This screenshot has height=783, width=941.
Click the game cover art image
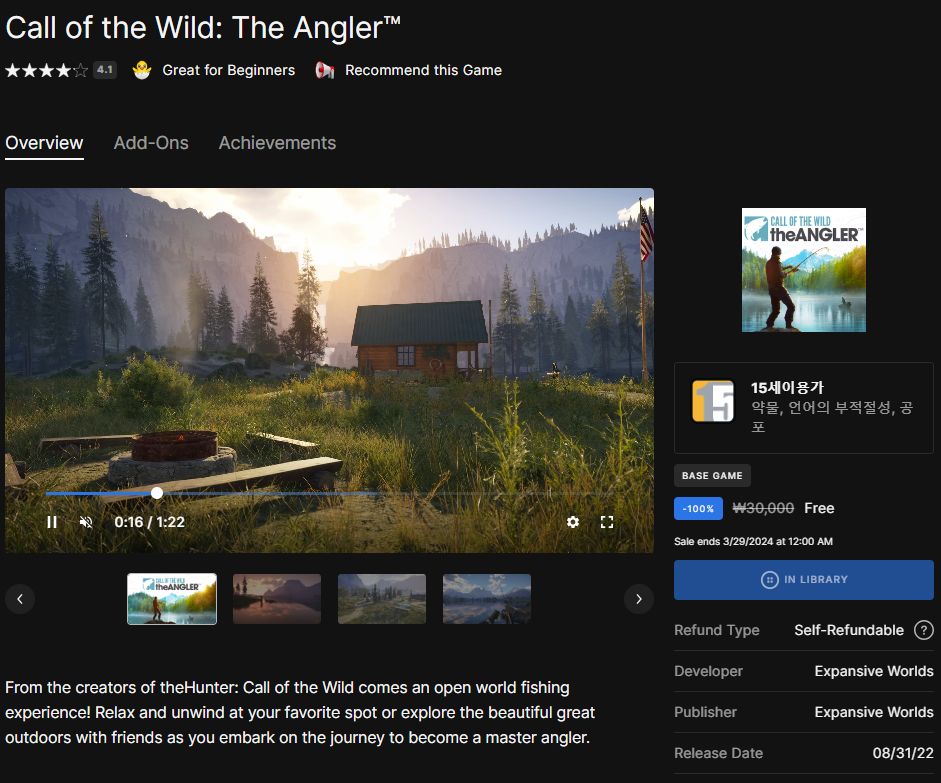[x=804, y=270]
